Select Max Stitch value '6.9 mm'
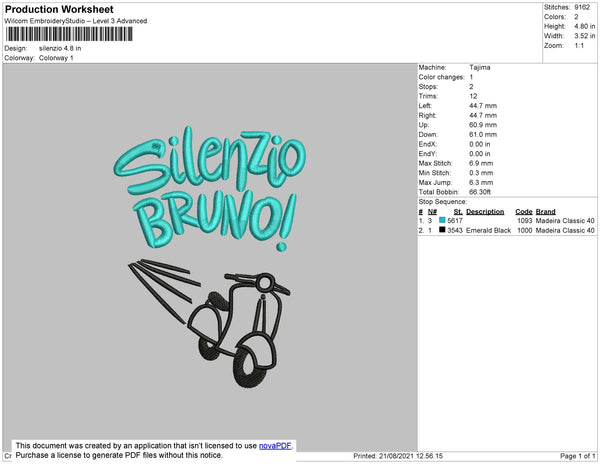 (481, 163)
